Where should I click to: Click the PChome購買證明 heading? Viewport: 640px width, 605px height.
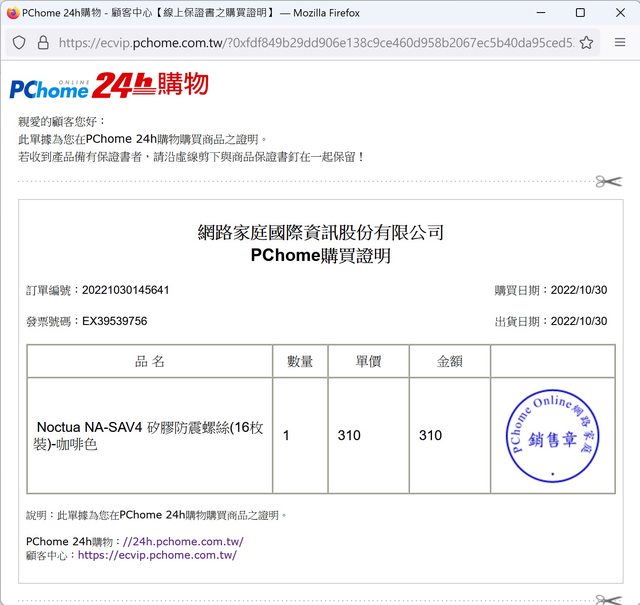(x=320, y=256)
